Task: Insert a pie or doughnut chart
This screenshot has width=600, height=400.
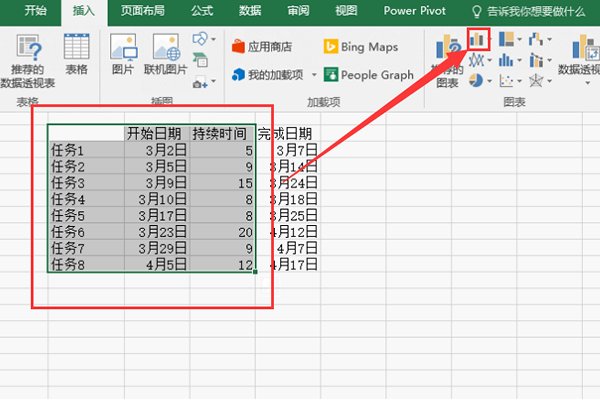Action: 476,80
